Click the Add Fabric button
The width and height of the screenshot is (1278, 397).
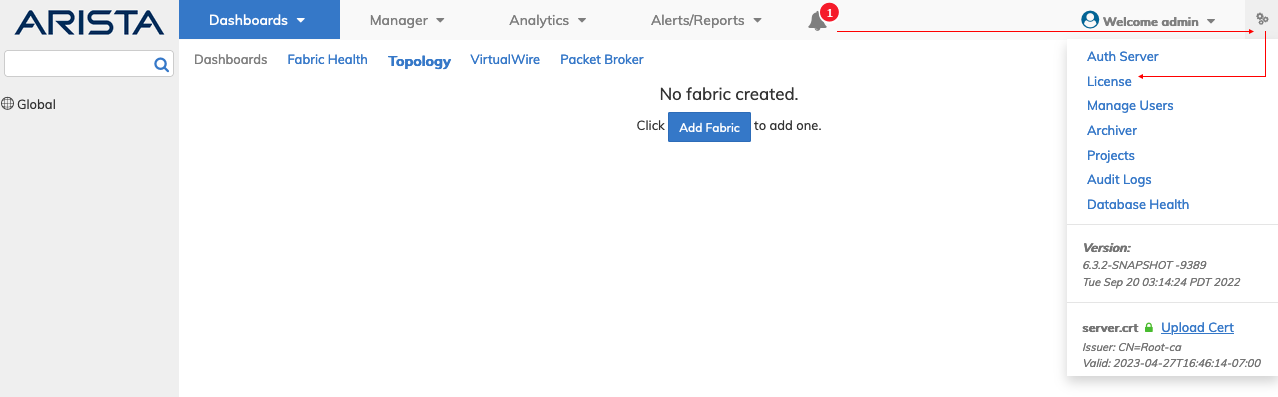pyautogui.click(x=709, y=127)
